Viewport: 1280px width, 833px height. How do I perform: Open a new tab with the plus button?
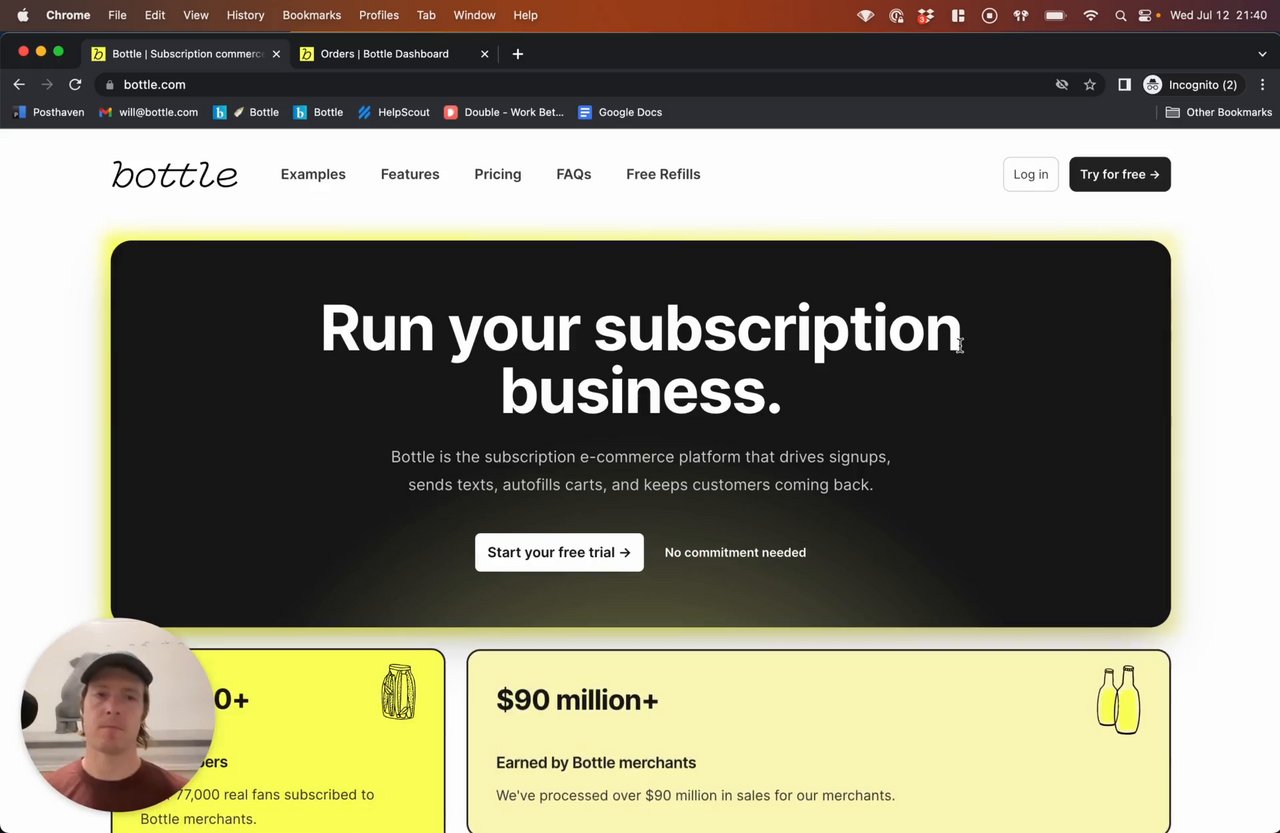(517, 54)
